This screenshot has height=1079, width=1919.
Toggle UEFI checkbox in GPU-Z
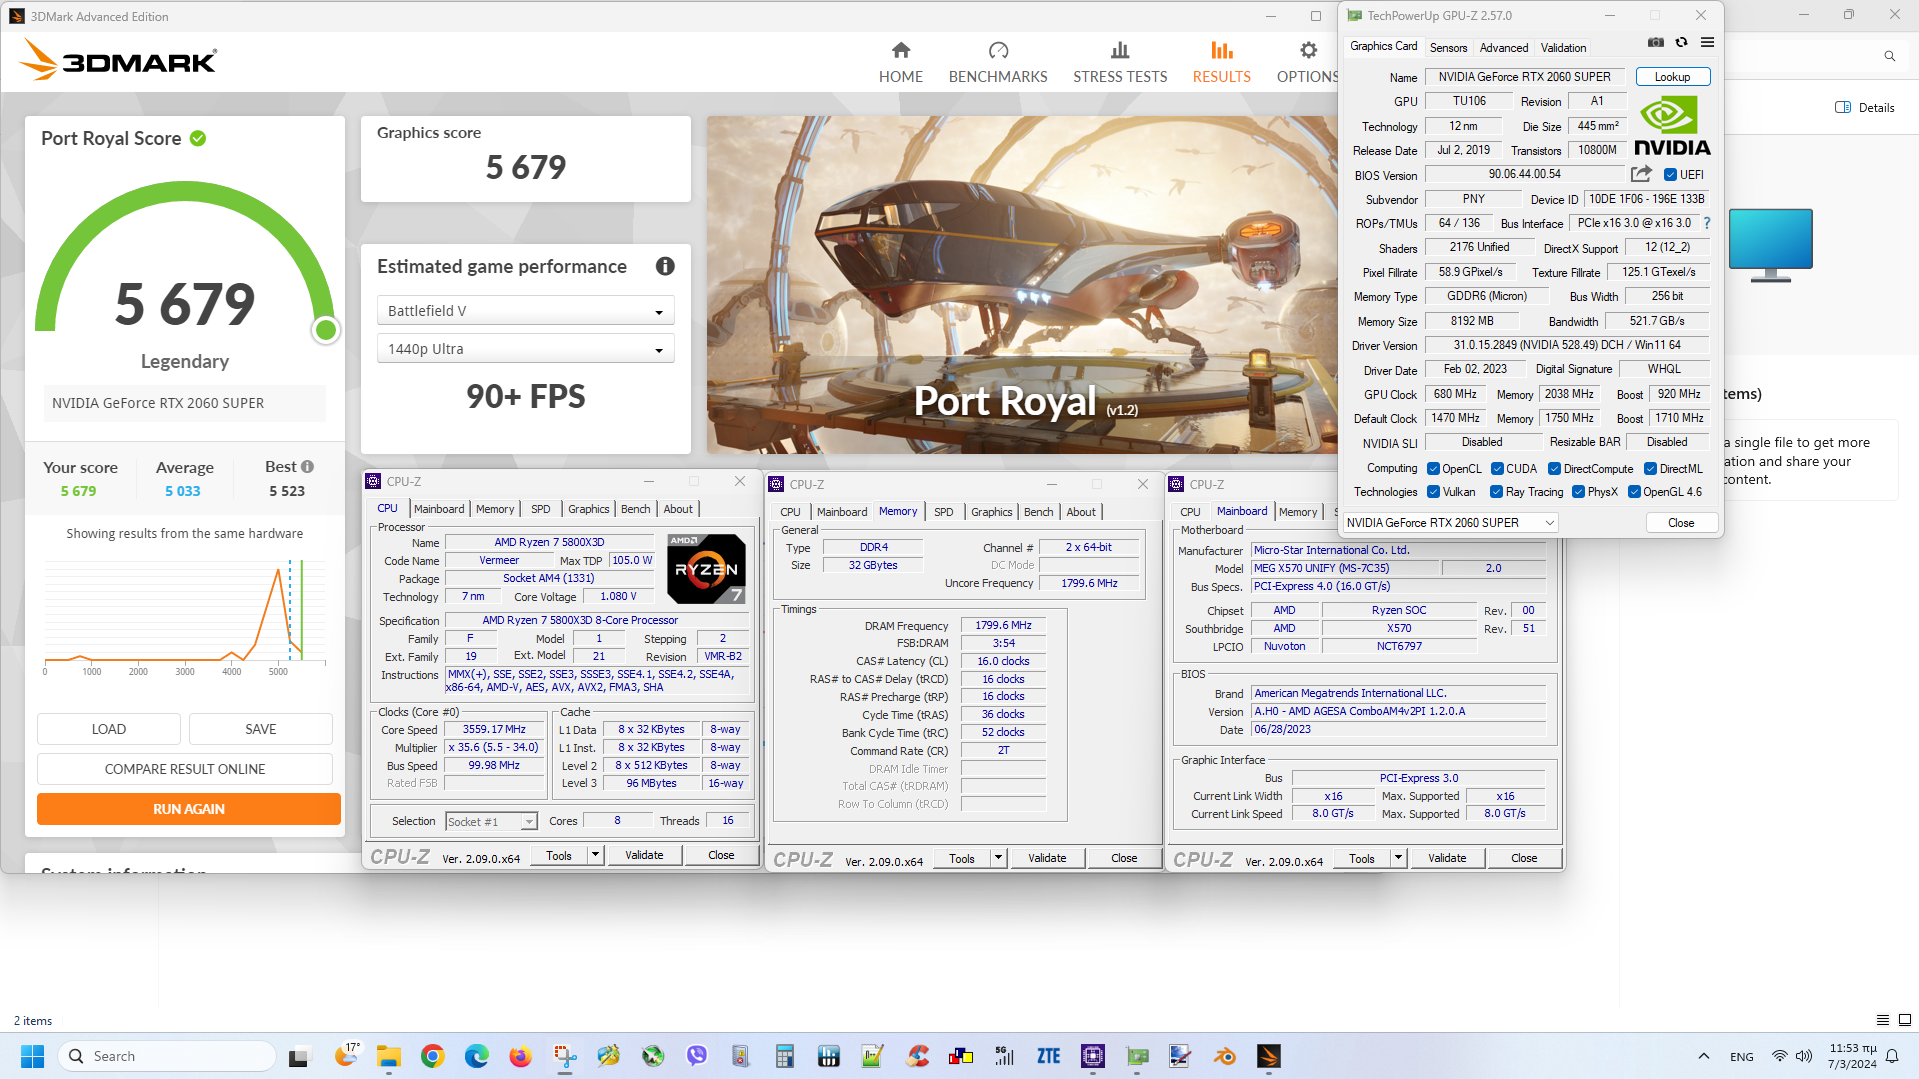point(1670,174)
